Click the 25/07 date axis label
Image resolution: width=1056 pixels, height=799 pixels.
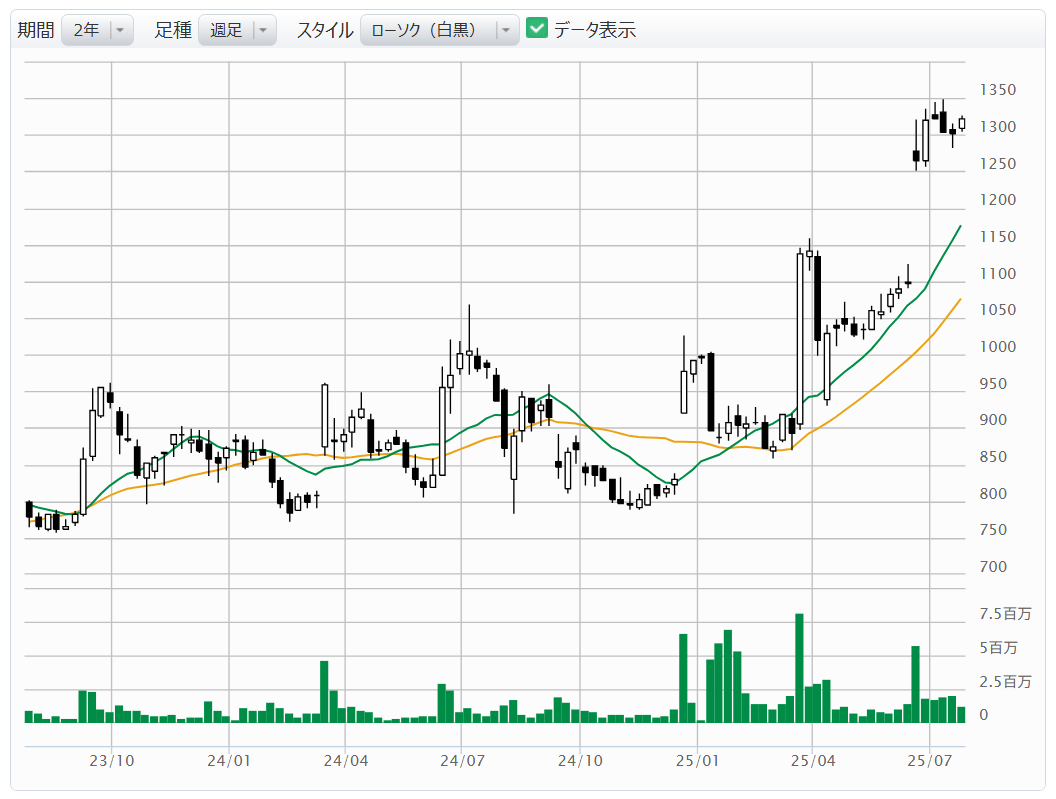click(929, 761)
